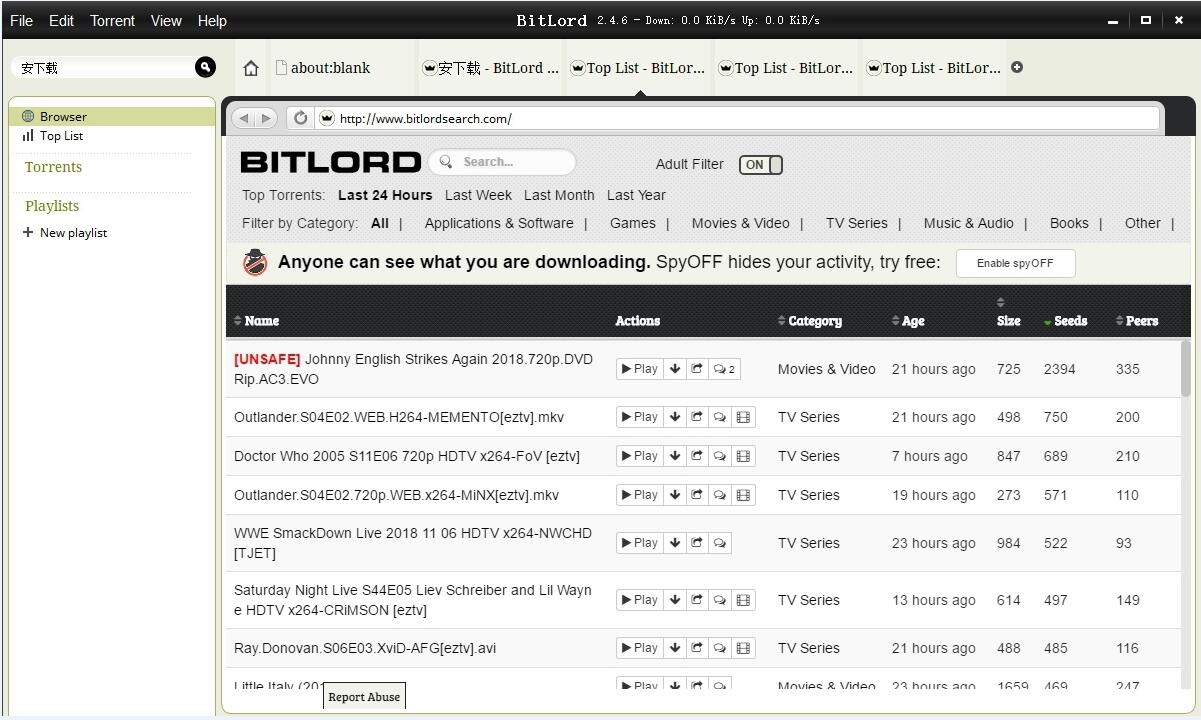This screenshot has width=1201, height=720.
Task: Reload the current page
Action: (300, 117)
